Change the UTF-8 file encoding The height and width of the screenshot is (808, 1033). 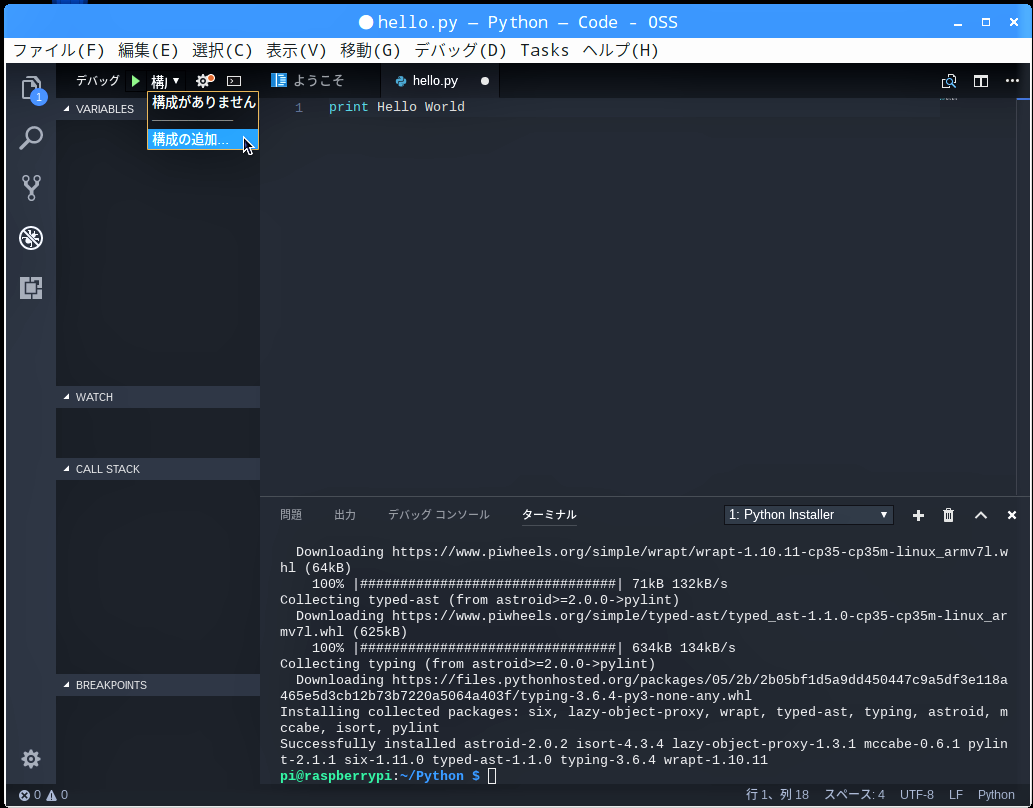pos(916,795)
